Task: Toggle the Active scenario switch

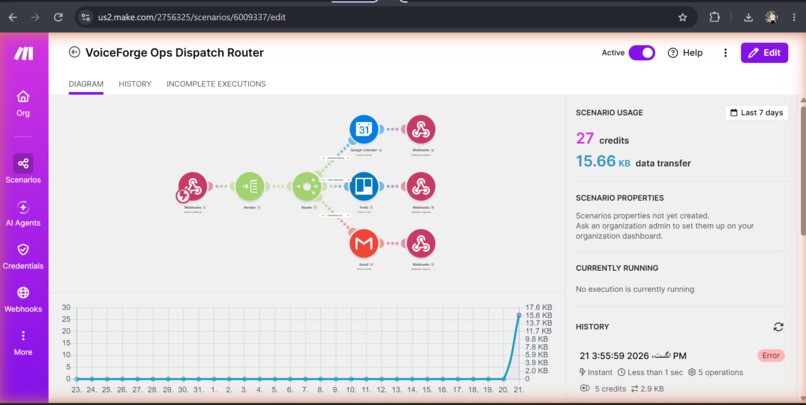Action: pyautogui.click(x=642, y=52)
